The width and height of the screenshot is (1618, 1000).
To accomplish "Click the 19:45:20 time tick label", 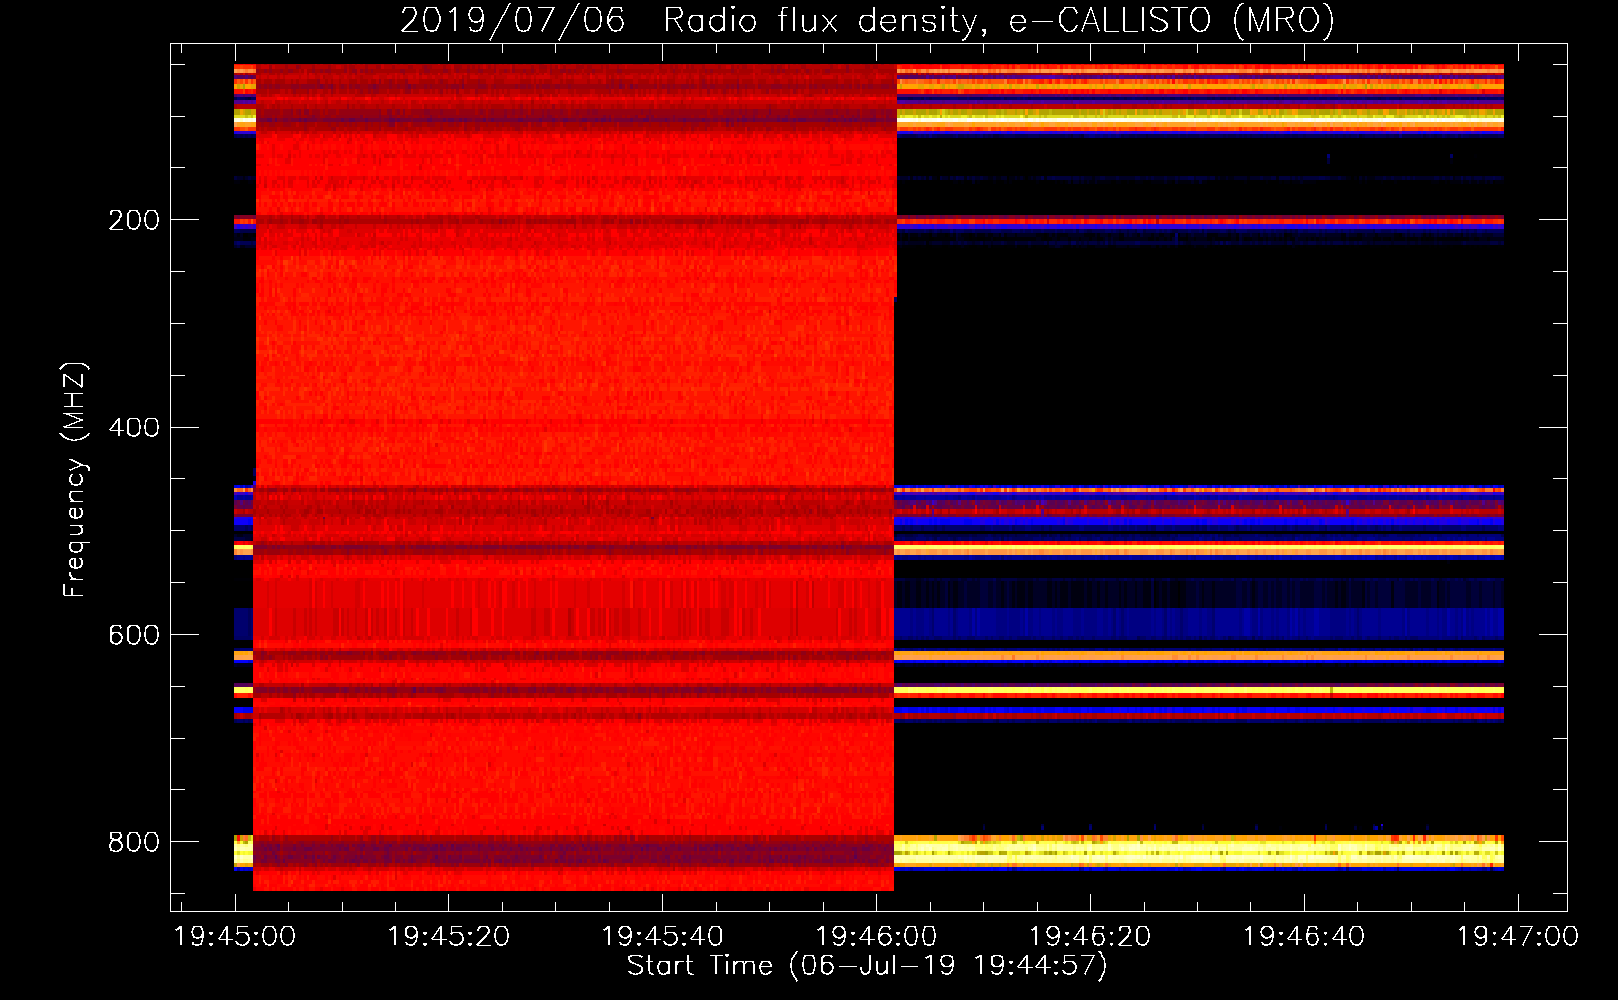I will click(448, 936).
